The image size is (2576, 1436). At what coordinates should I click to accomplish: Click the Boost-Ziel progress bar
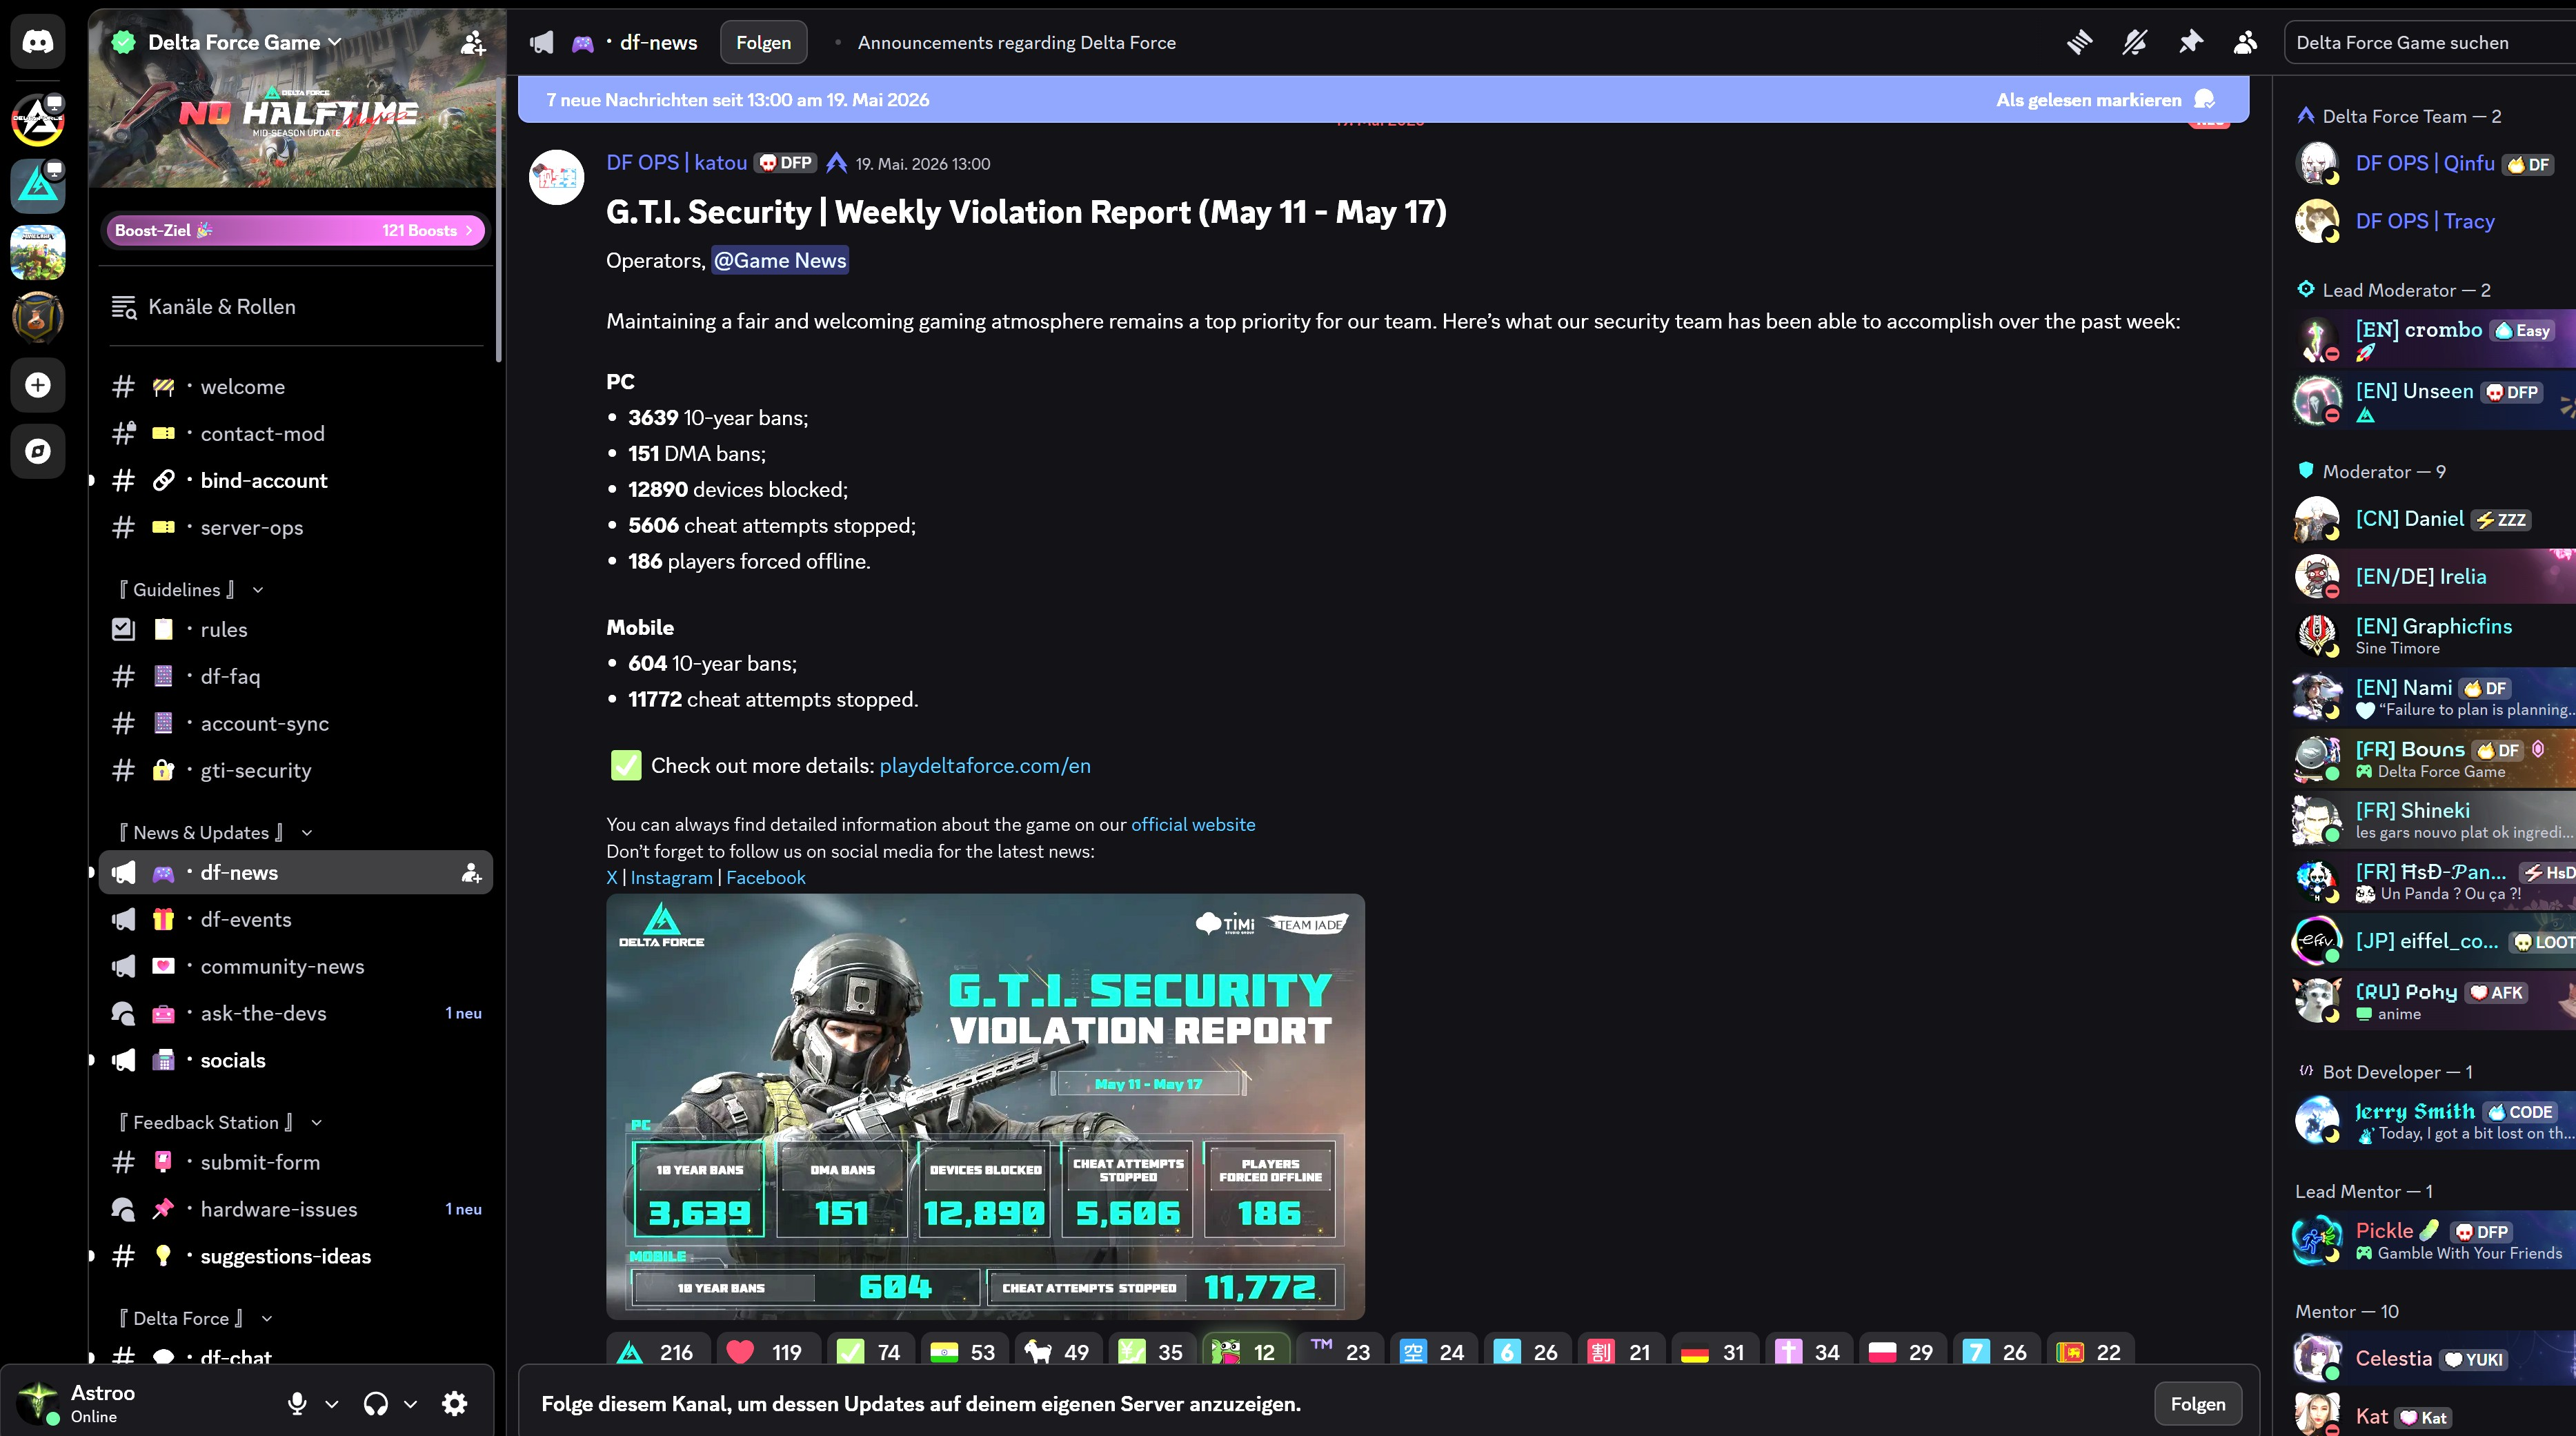coord(295,231)
